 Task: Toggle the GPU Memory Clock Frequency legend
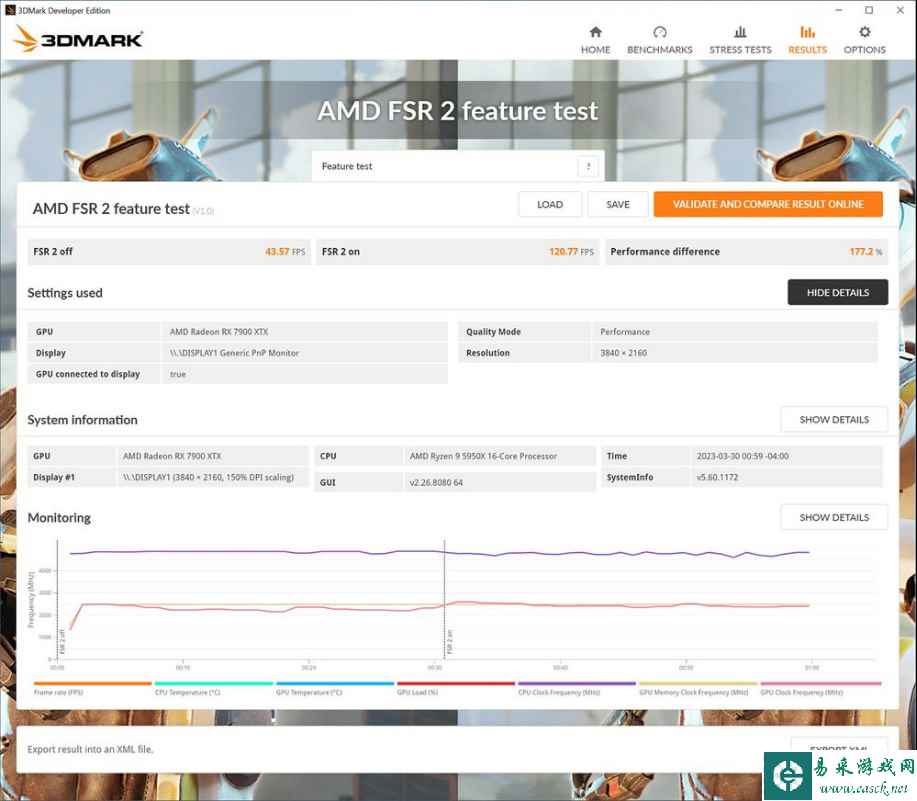tap(698, 688)
